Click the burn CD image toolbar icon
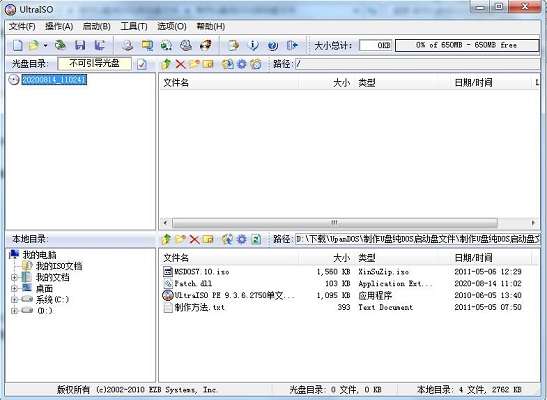This screenshot has height=400, width=547. (186, 45)
